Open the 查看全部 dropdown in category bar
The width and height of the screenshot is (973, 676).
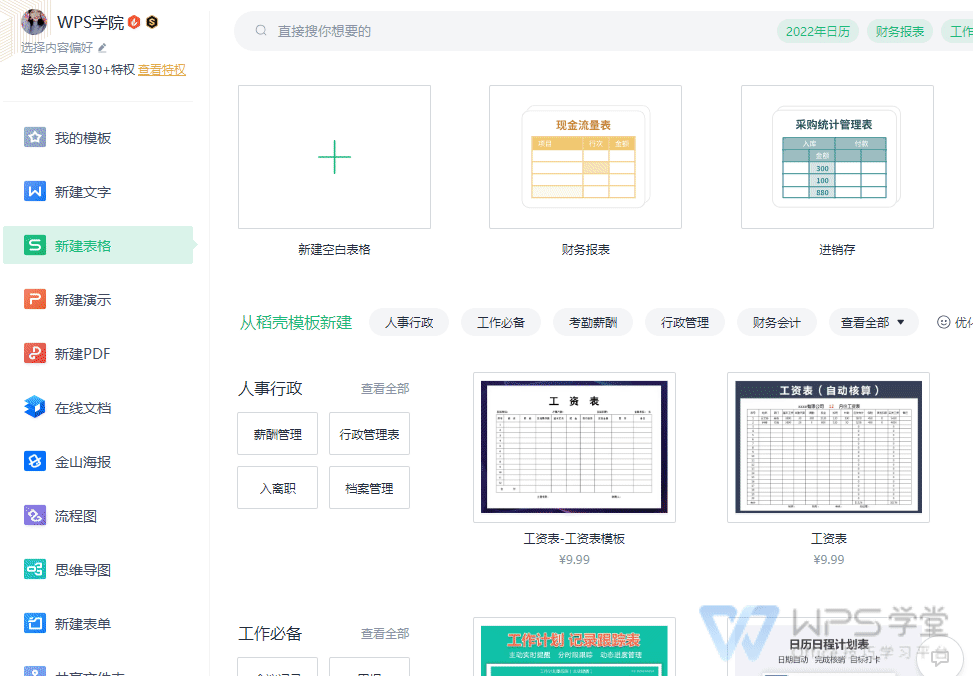click(872, 322)
